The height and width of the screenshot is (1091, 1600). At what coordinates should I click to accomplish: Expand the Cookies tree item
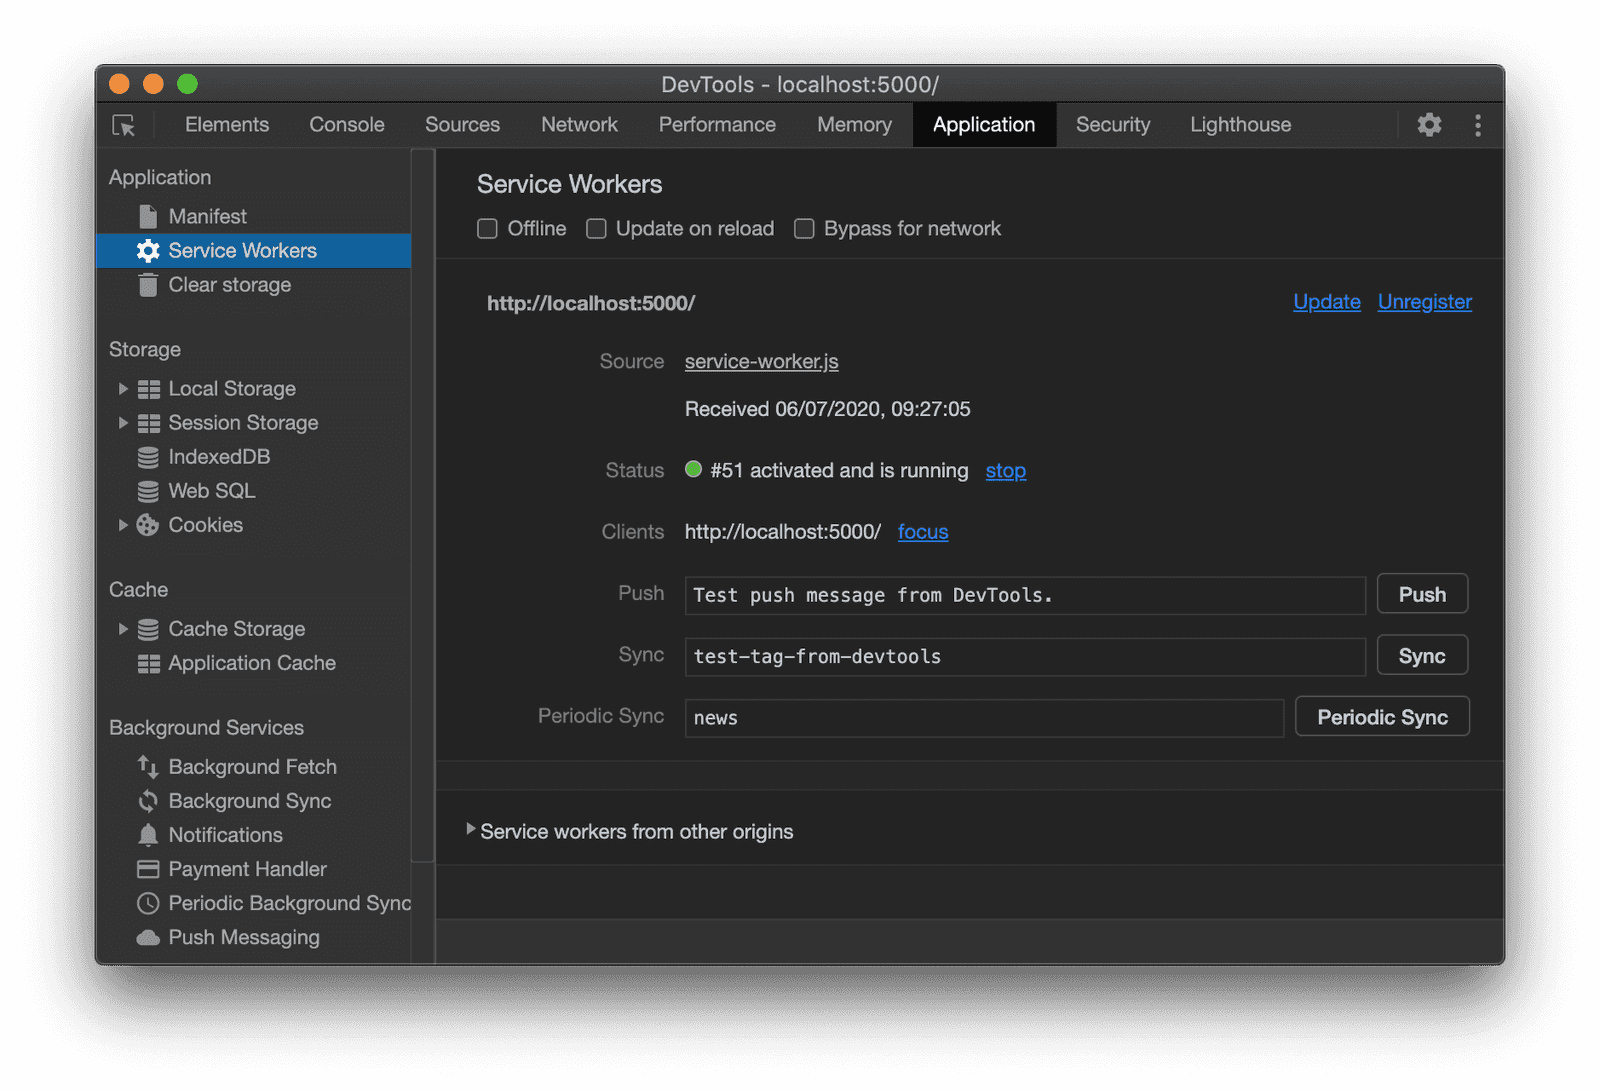click(x=123, y=525)
